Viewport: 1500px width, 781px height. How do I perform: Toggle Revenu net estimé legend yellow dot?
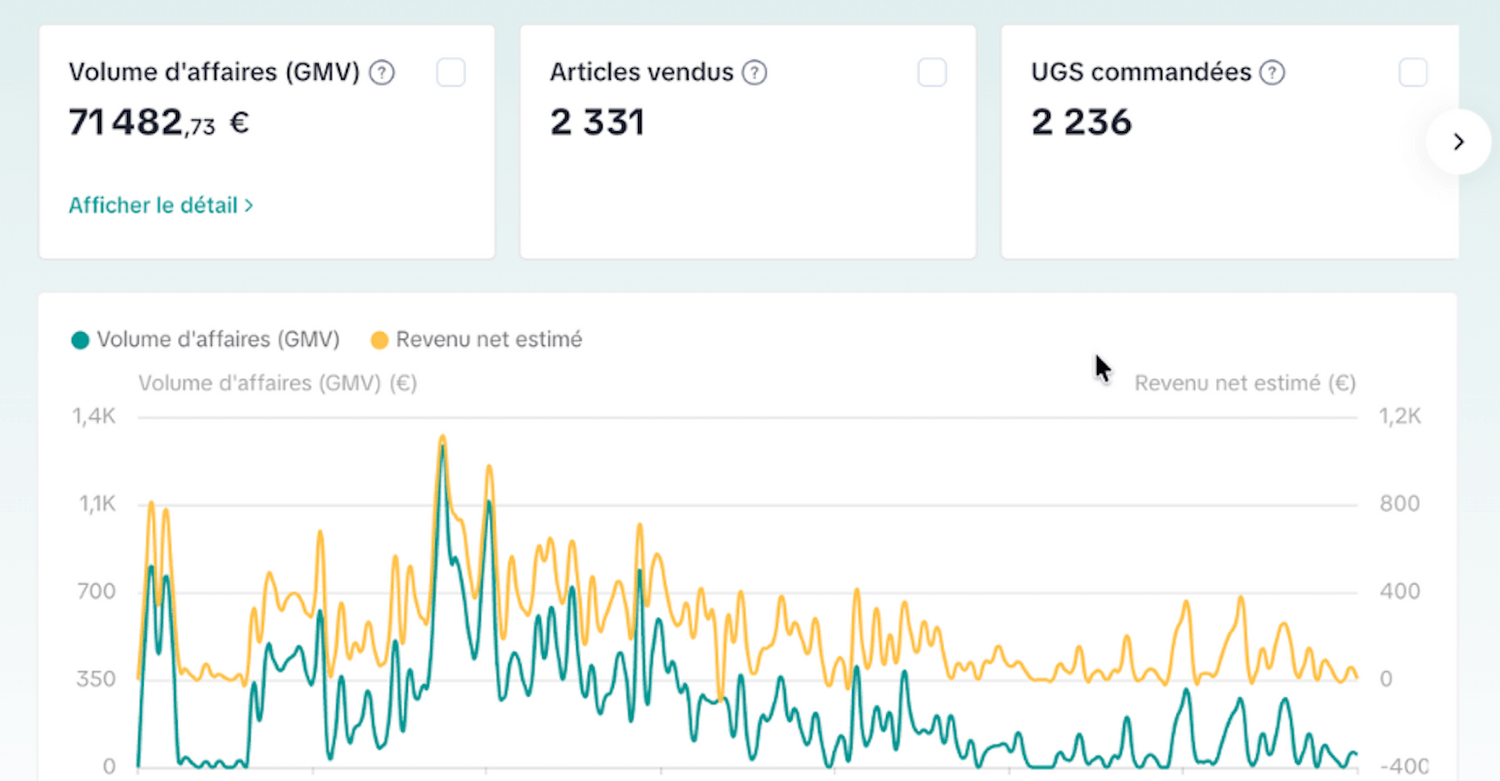point(380,341)
